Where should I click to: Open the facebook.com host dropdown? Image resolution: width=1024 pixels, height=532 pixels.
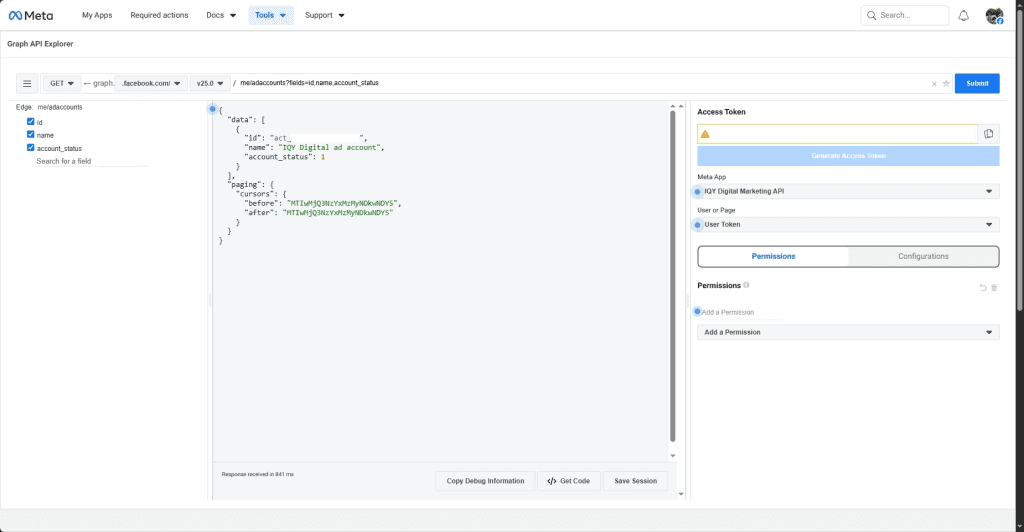(151, 84)
